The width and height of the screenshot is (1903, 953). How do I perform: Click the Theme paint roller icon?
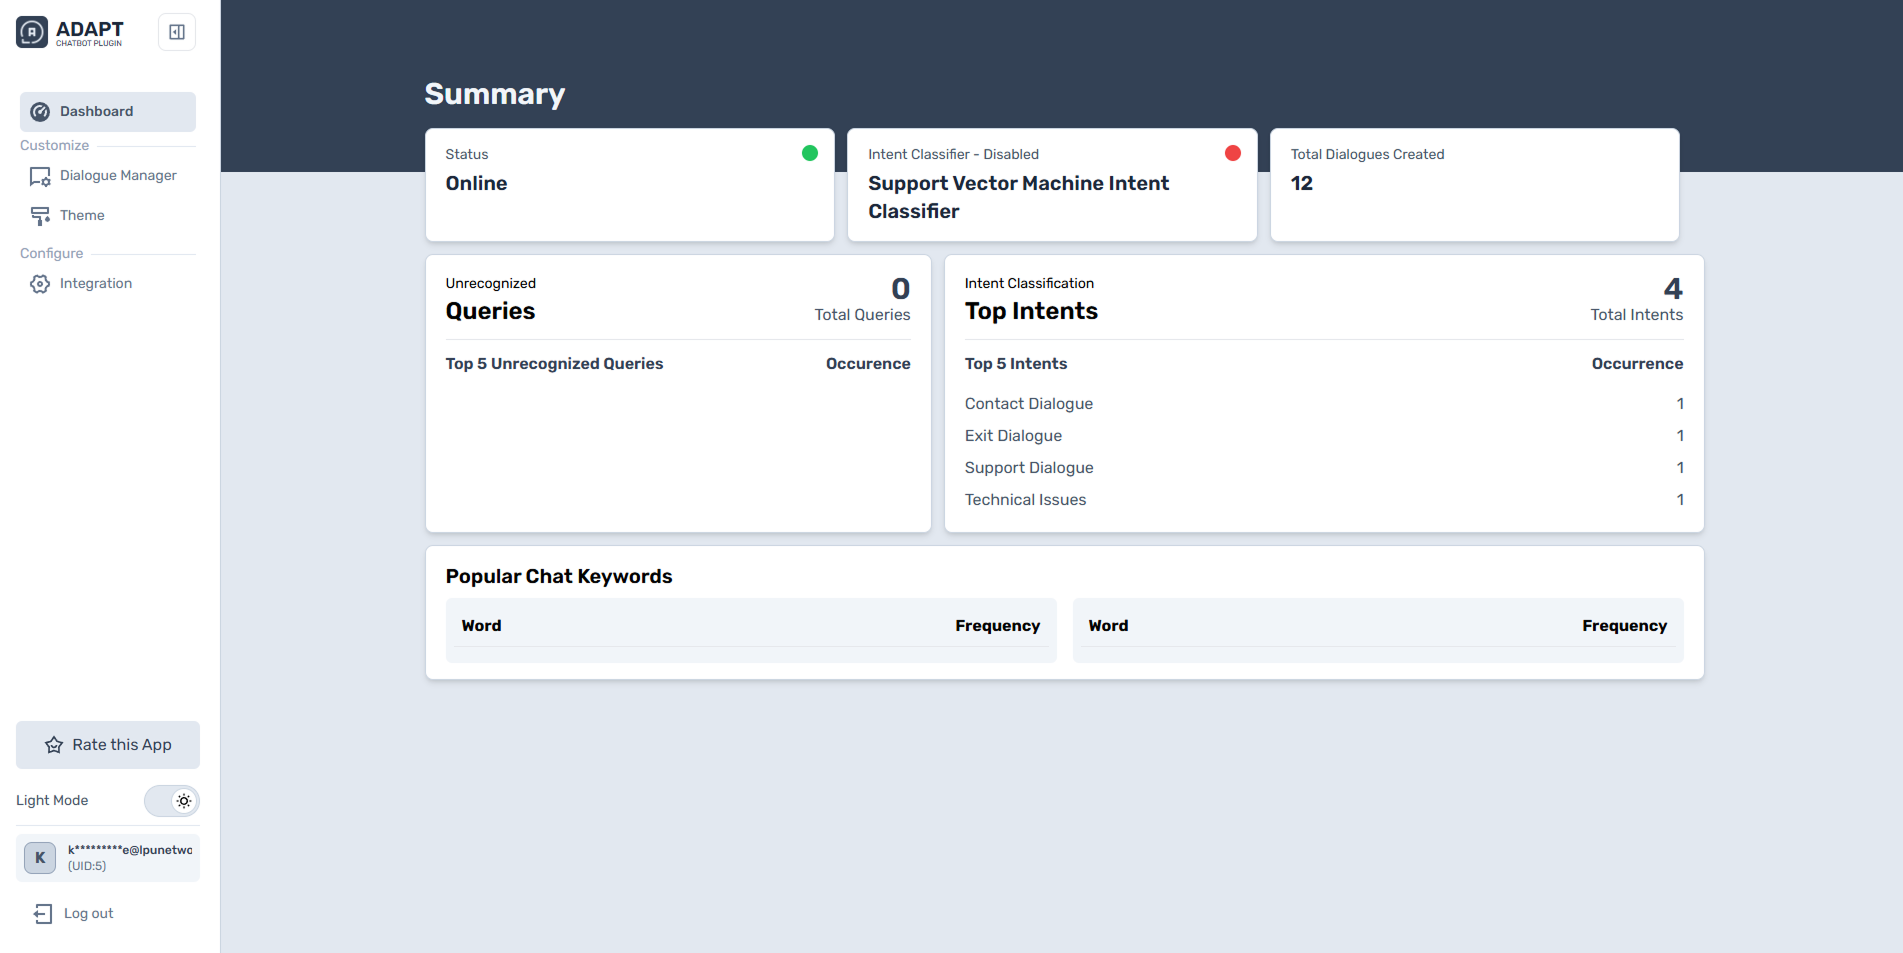click(x=40, y=216)
